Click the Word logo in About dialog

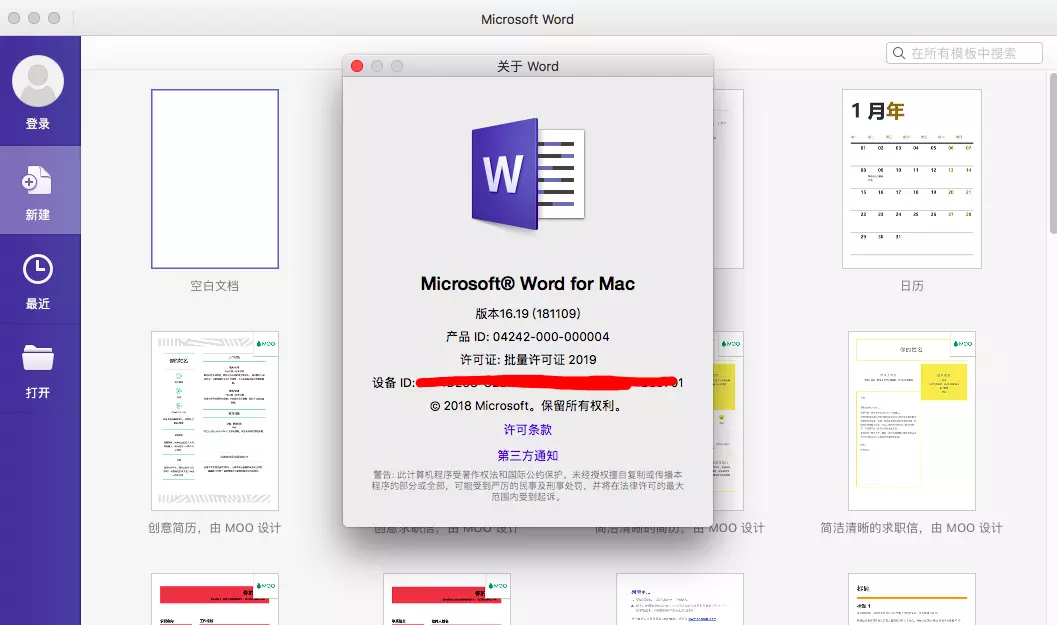coord(528,174)
